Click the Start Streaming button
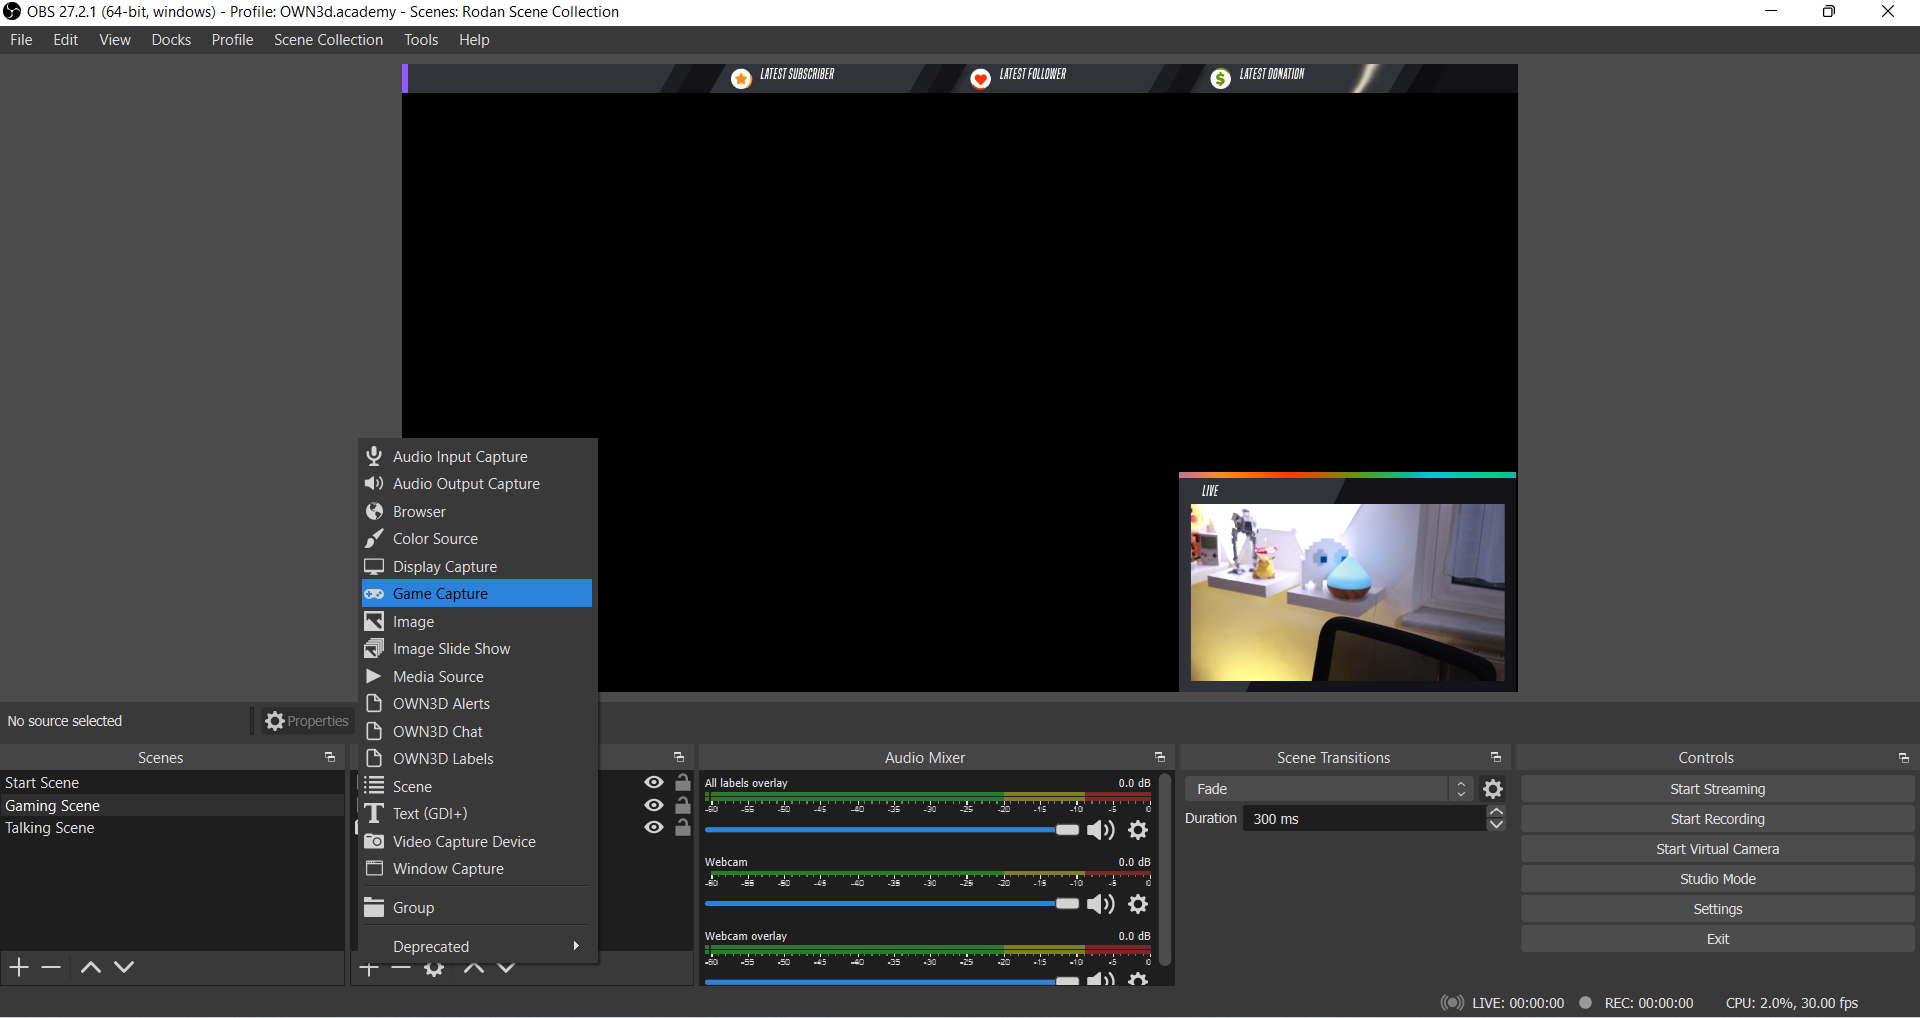The image size is (1920, 1018). click(1717, 789)
